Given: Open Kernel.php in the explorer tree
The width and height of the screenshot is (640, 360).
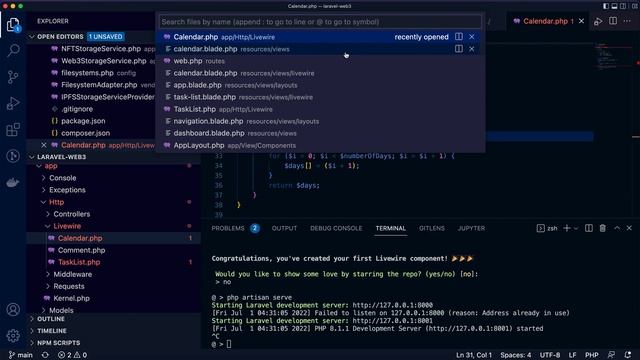Looking at the screenshot, I should (71, 298).
